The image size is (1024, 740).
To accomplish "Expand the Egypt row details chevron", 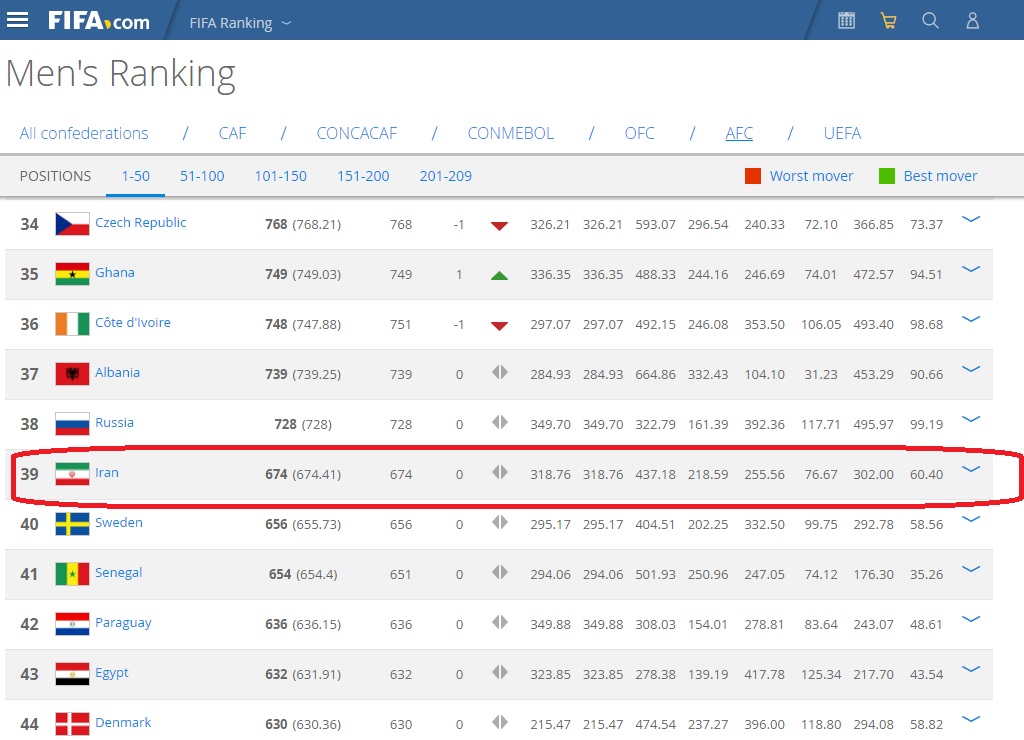I will pos(970,668).
